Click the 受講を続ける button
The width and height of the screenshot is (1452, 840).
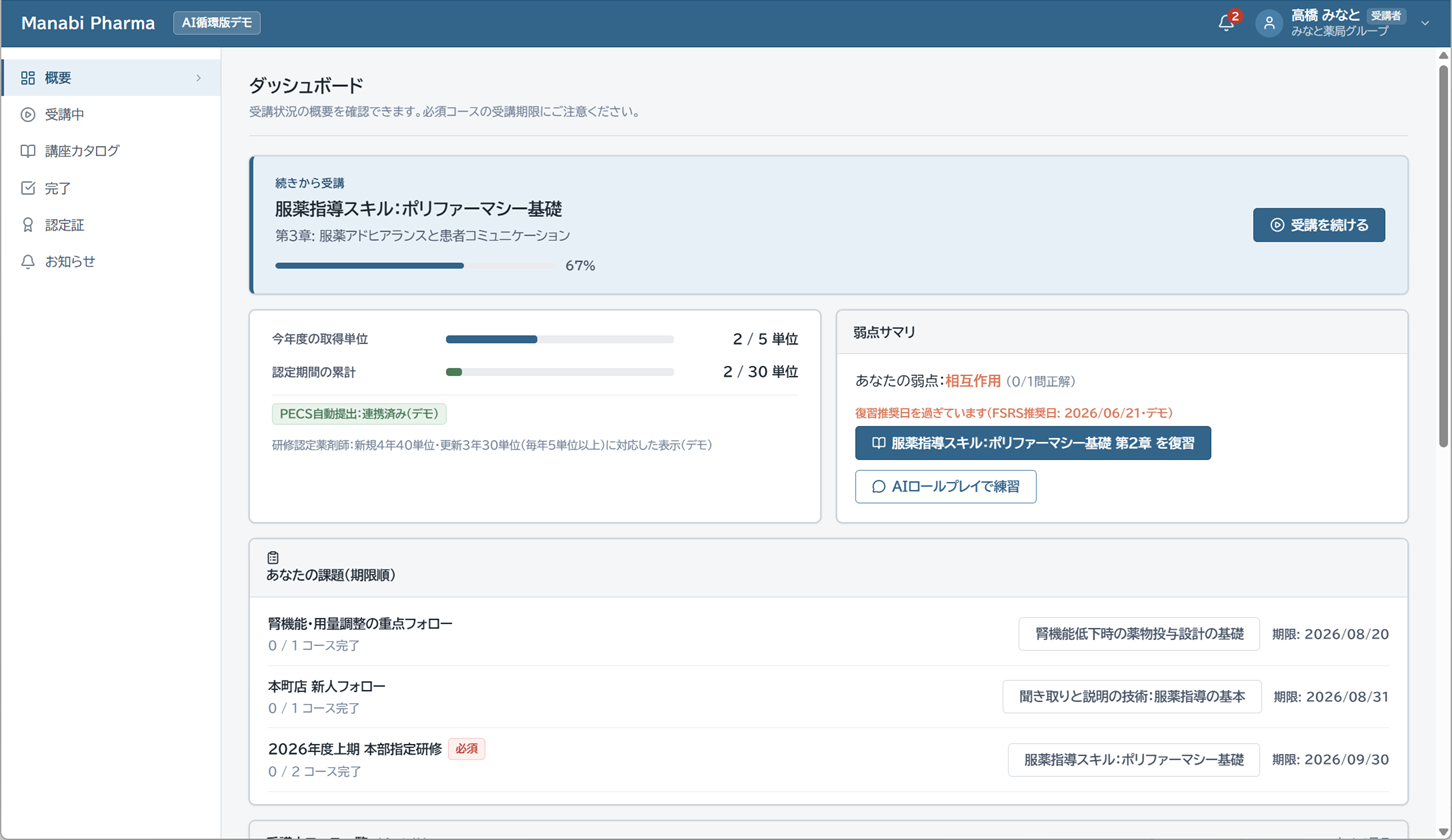[x=1318, y=225]
